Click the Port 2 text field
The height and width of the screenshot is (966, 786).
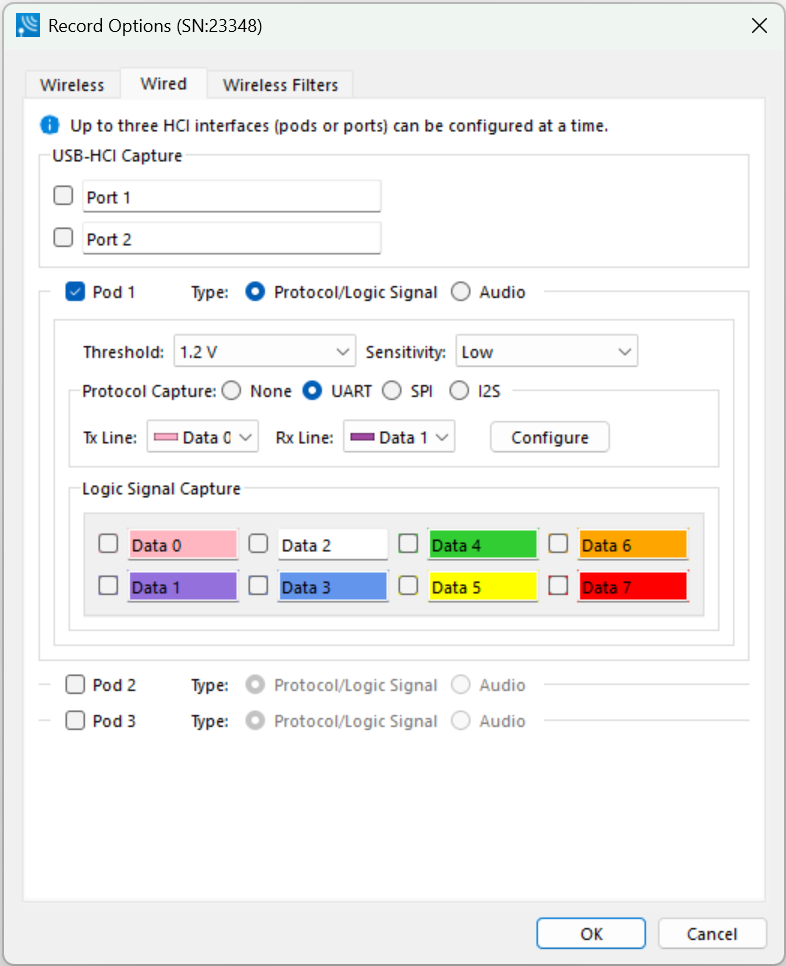click(232, 238)
